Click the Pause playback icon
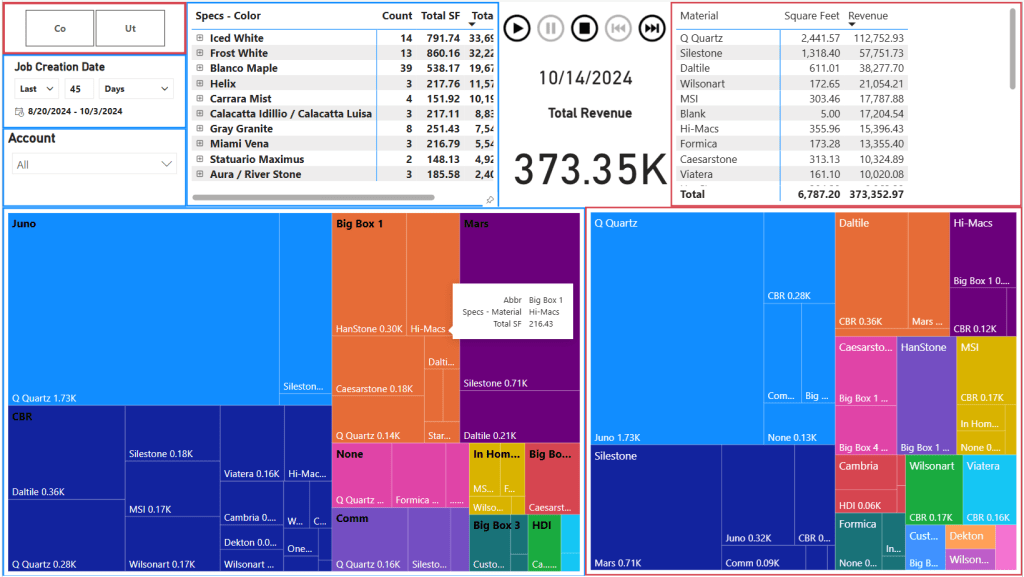The image size is (1024, 577). pos(551,28)
